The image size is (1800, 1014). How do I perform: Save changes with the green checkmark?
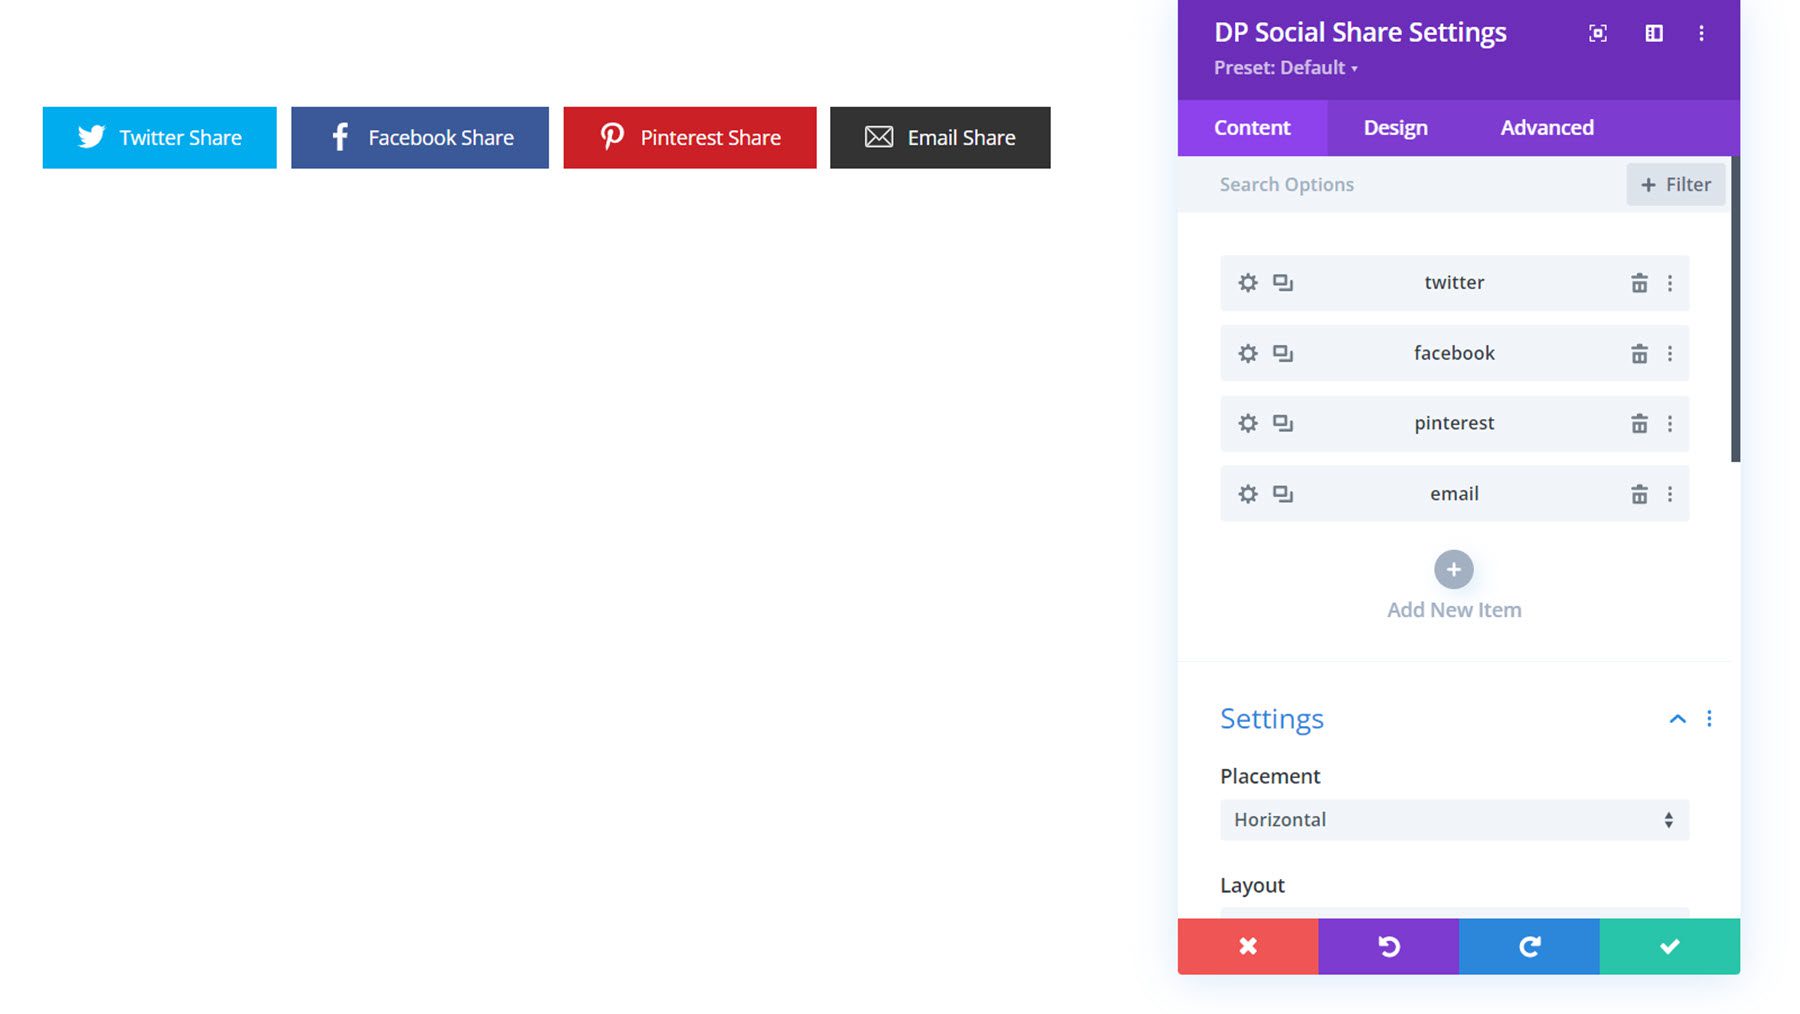coord(1668,946)
